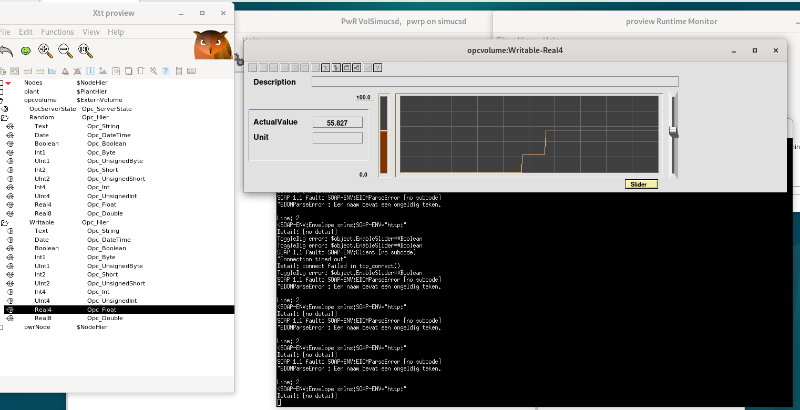Click the green trend chart toolbar icon
Viewport: 800px width, 410px height.
[x=39, y=71]
